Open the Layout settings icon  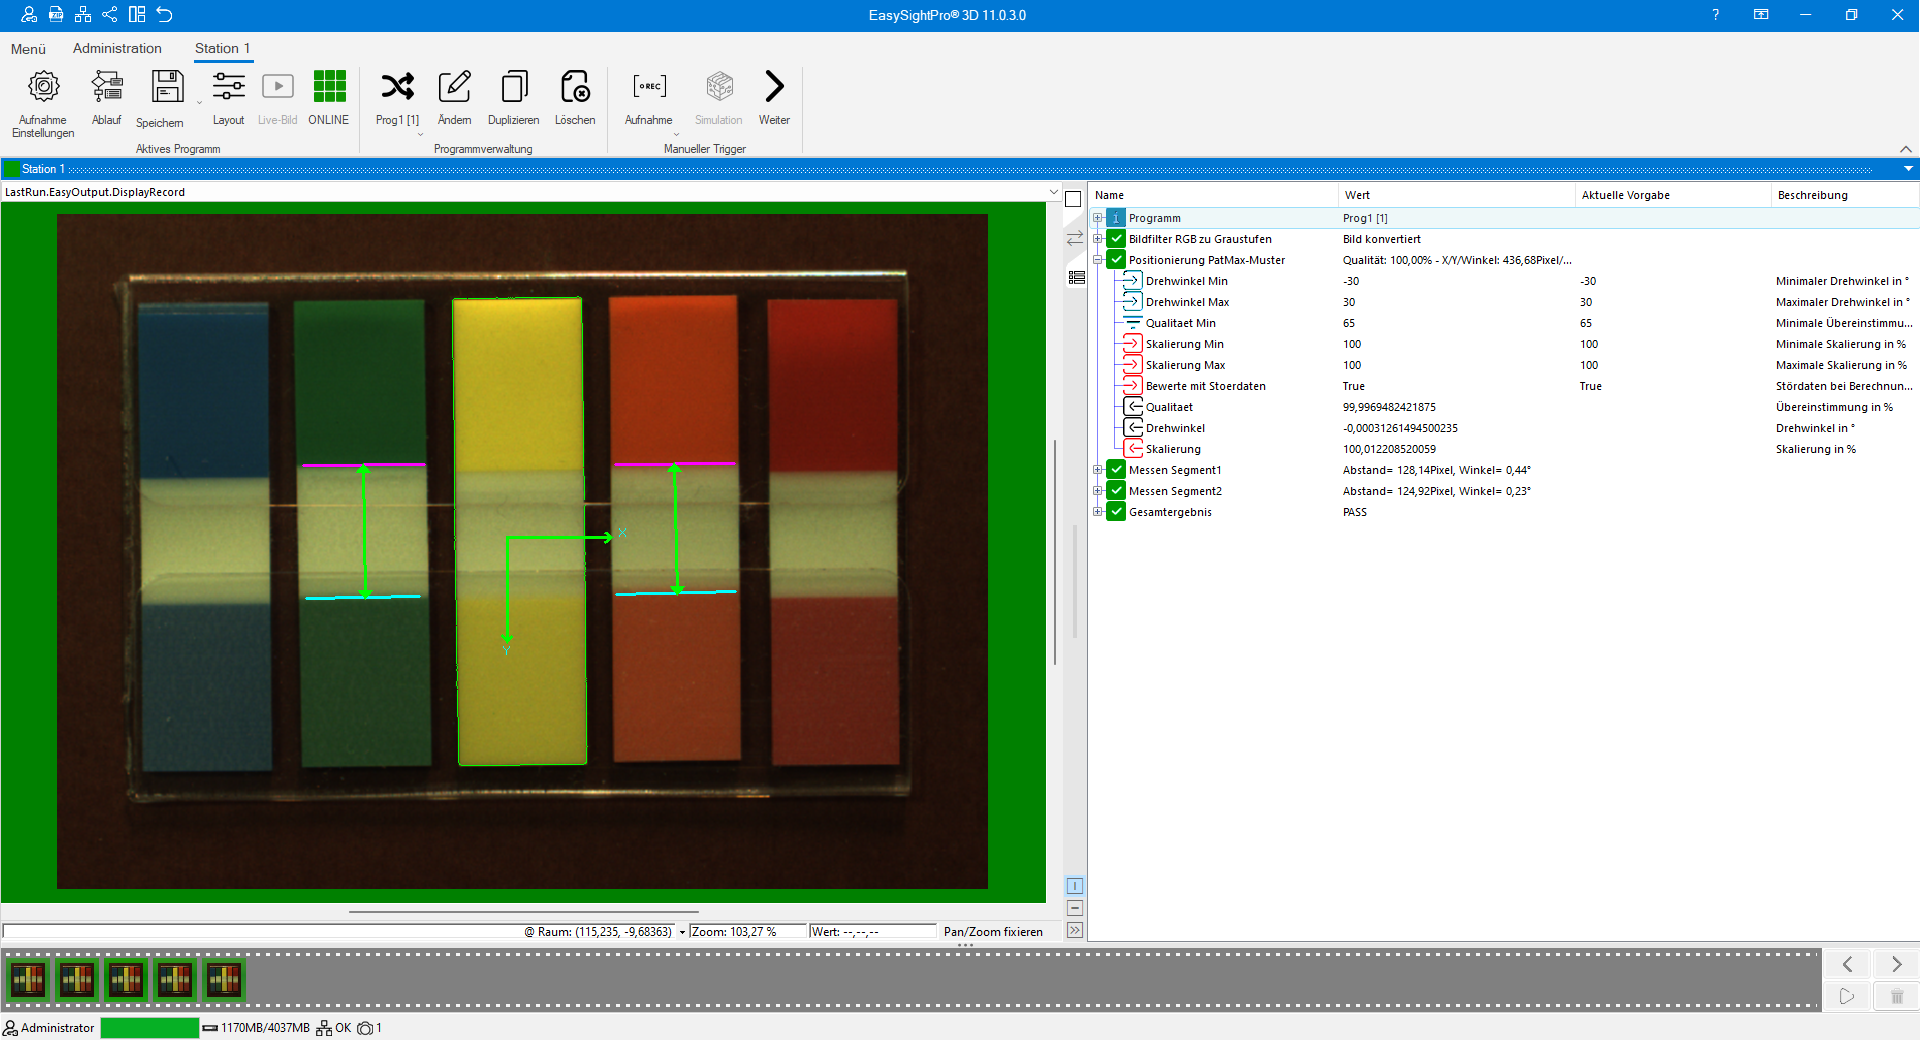(x=228, y=88)
